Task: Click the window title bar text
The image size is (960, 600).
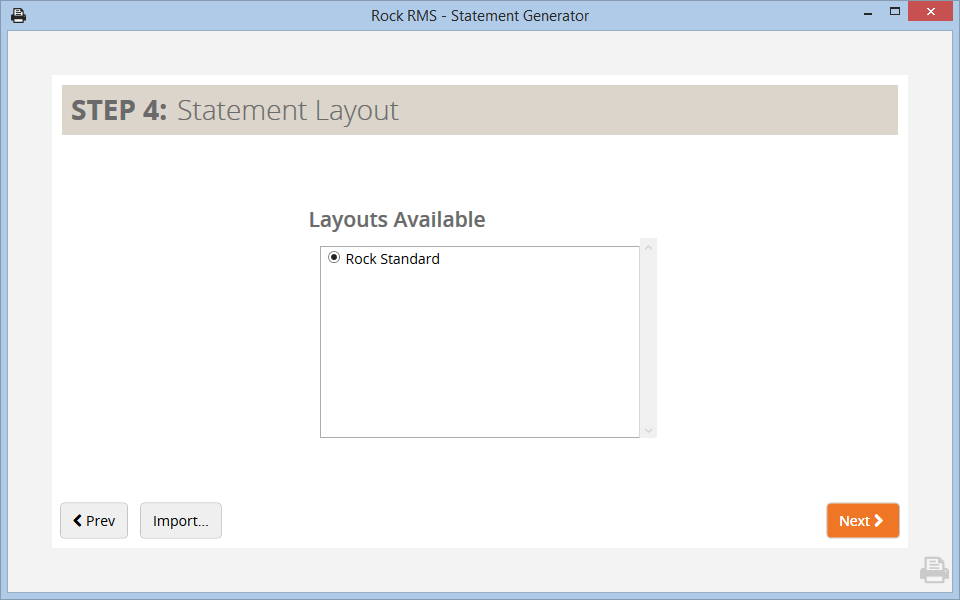Action: click(479, 16)
